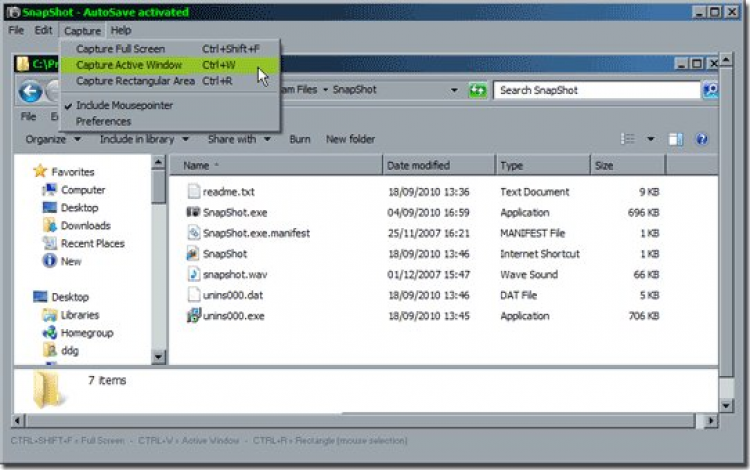Click the Burn button
The image size is (750, 470).
[x=300, y=139]
